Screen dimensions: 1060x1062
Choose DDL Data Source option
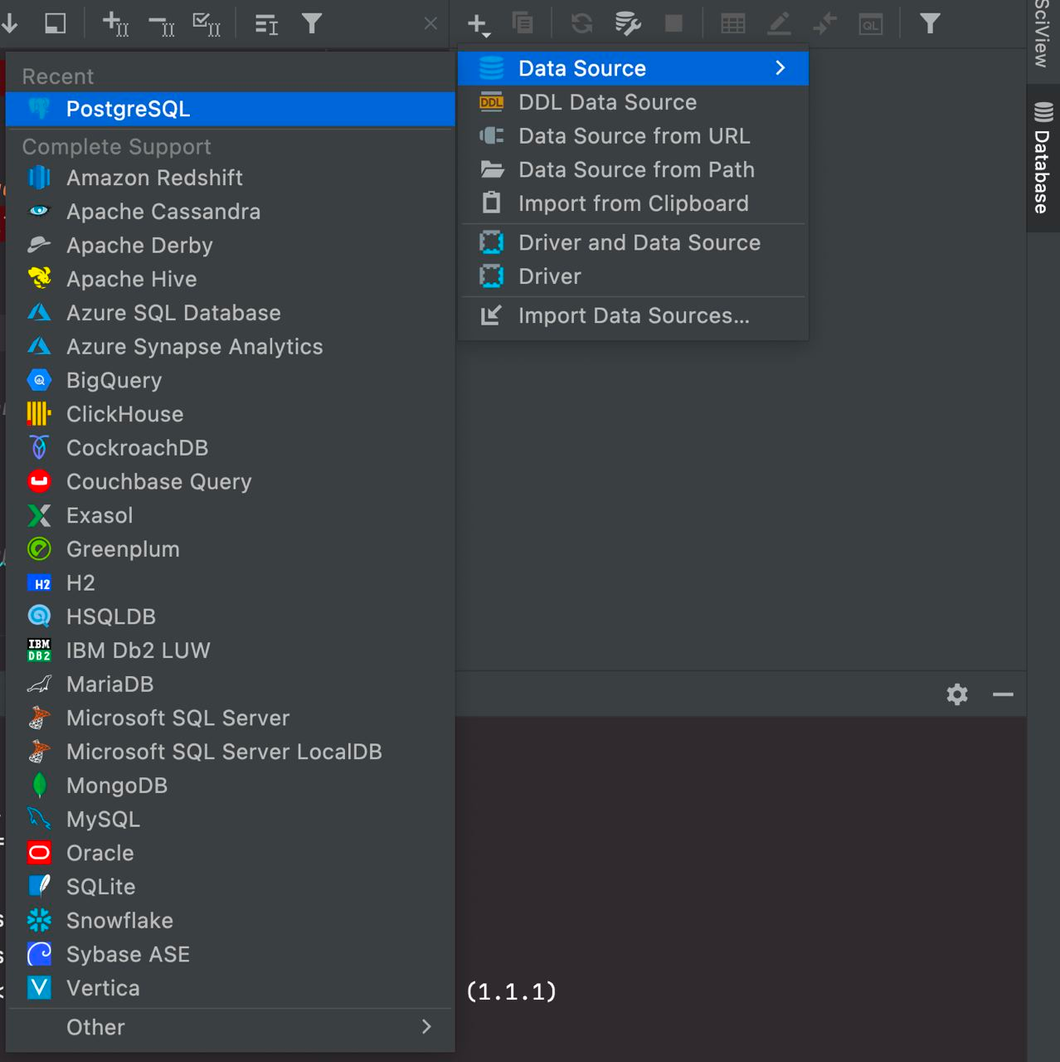(607, 102)
